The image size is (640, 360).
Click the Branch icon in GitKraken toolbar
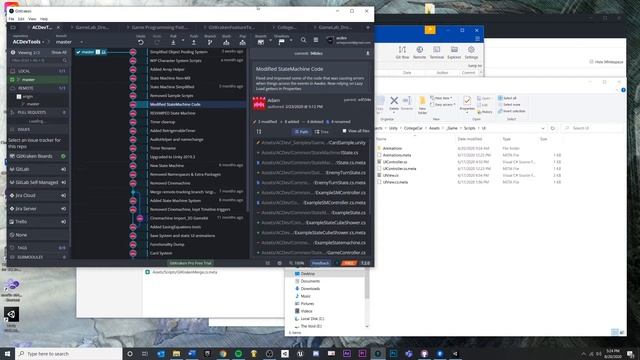(x=210, y=42)
